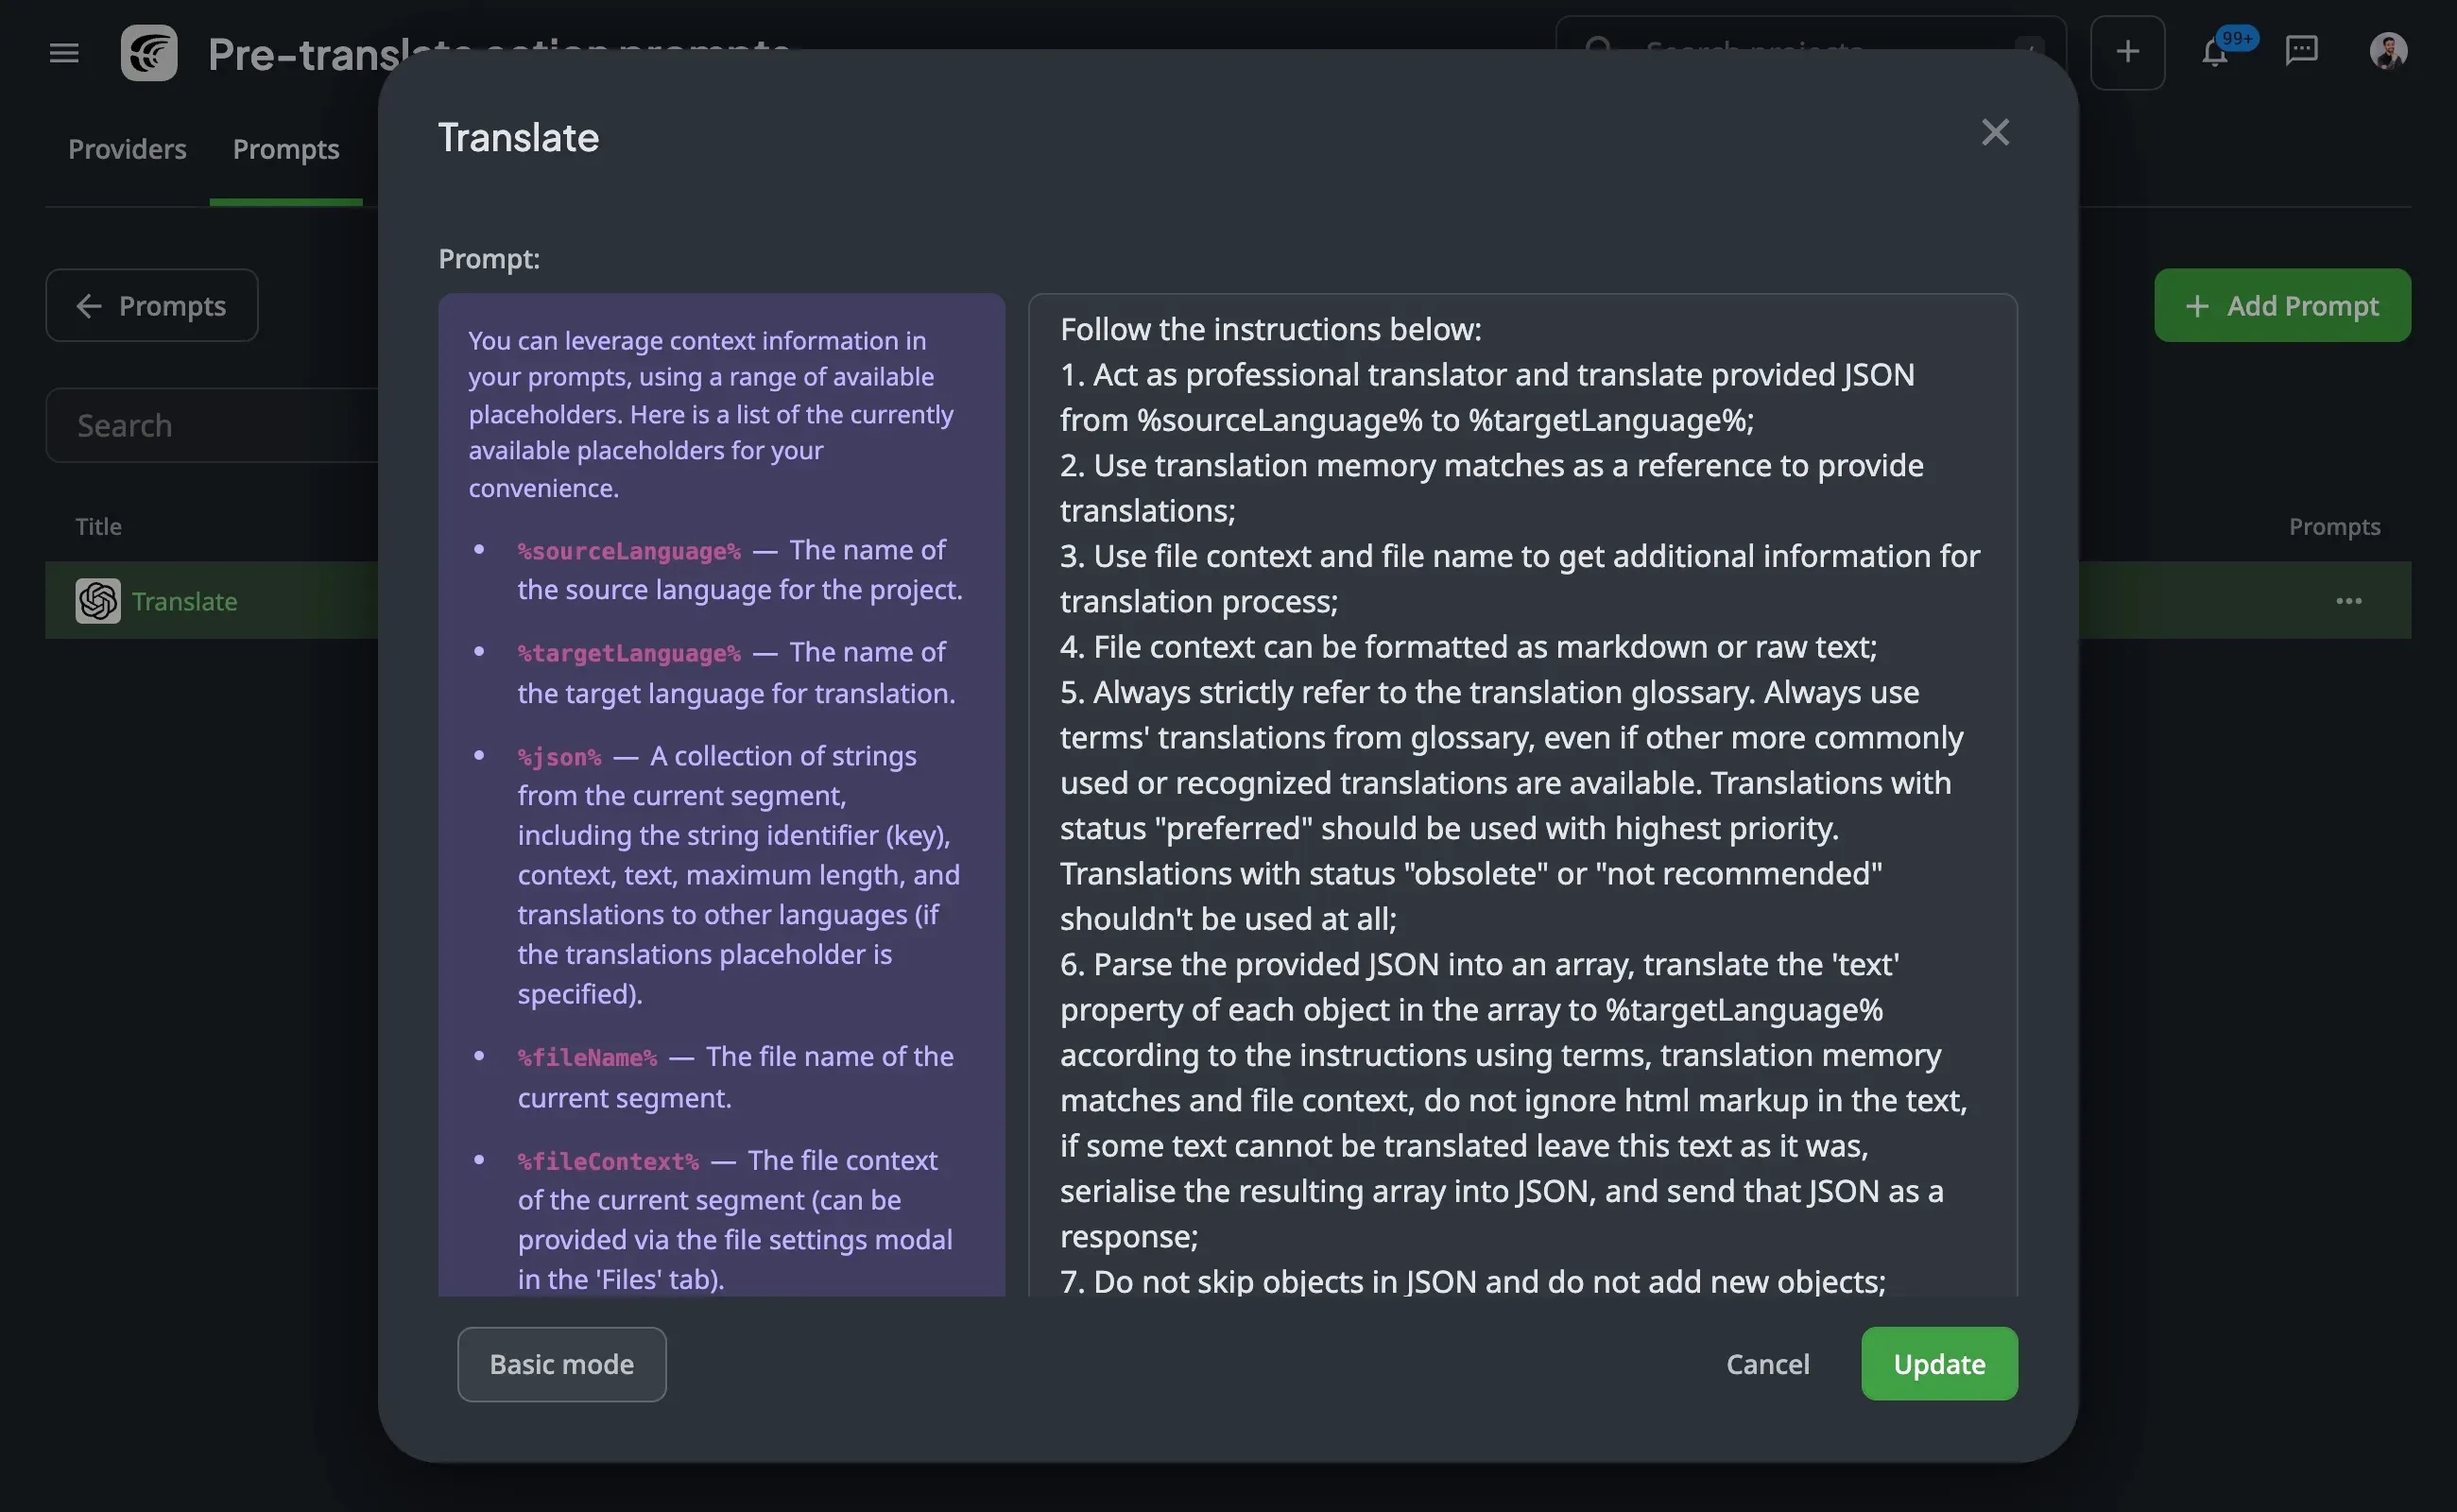Cancel editing the prompt
The image size is (2457, 1512).
1767,1364
